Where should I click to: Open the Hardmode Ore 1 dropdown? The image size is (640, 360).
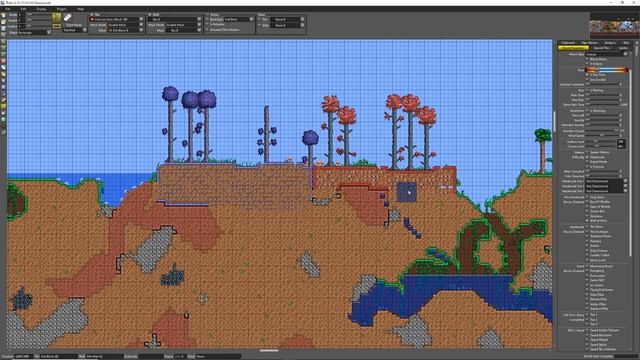coord(607,181)
